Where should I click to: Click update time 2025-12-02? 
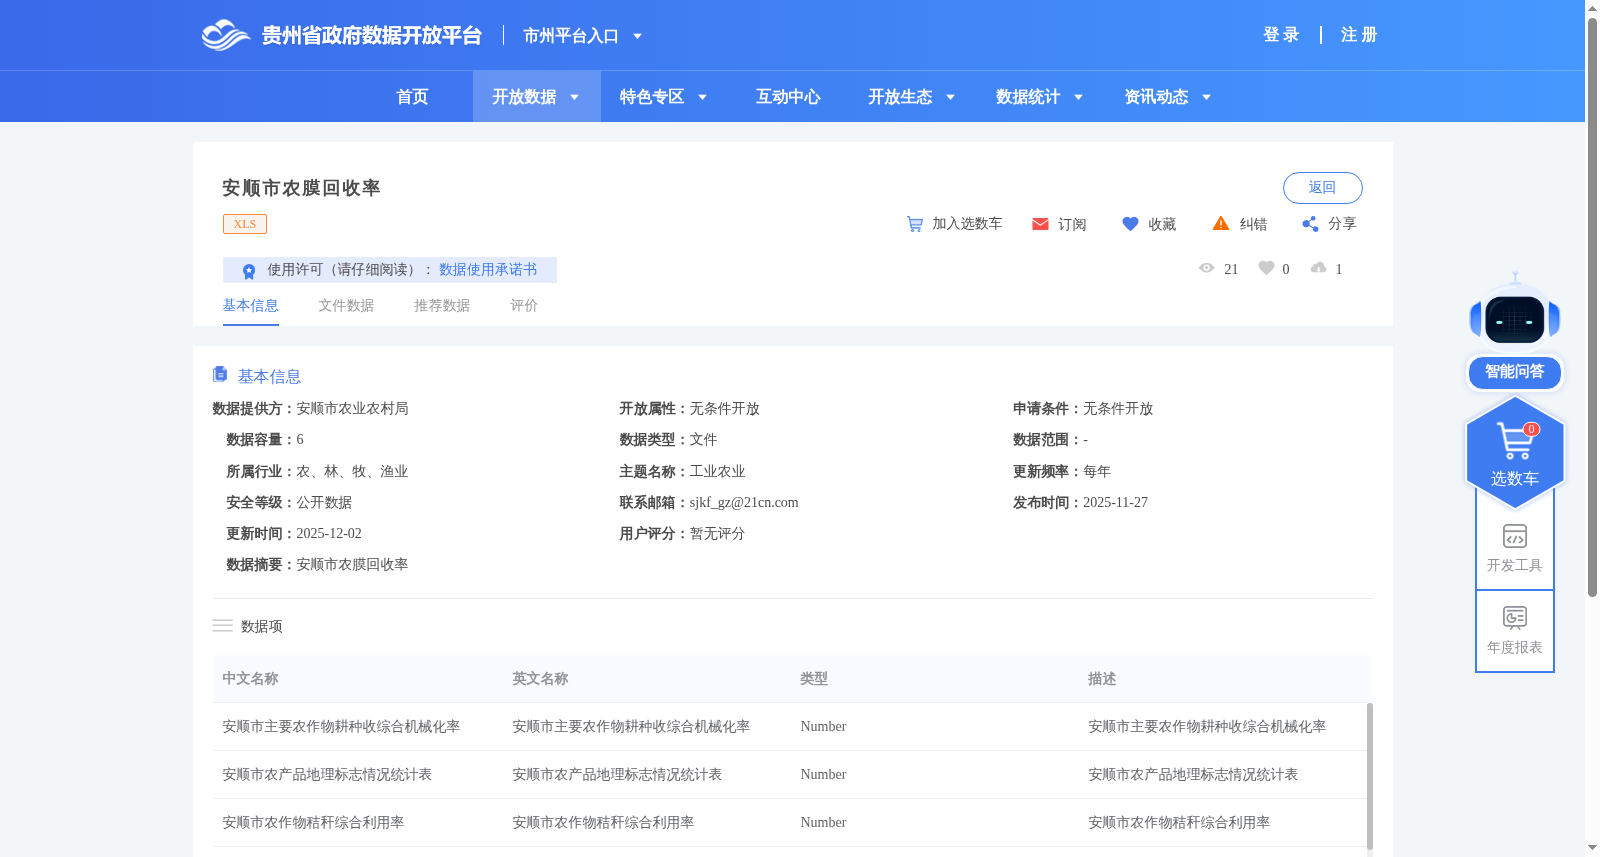(329, 534)
